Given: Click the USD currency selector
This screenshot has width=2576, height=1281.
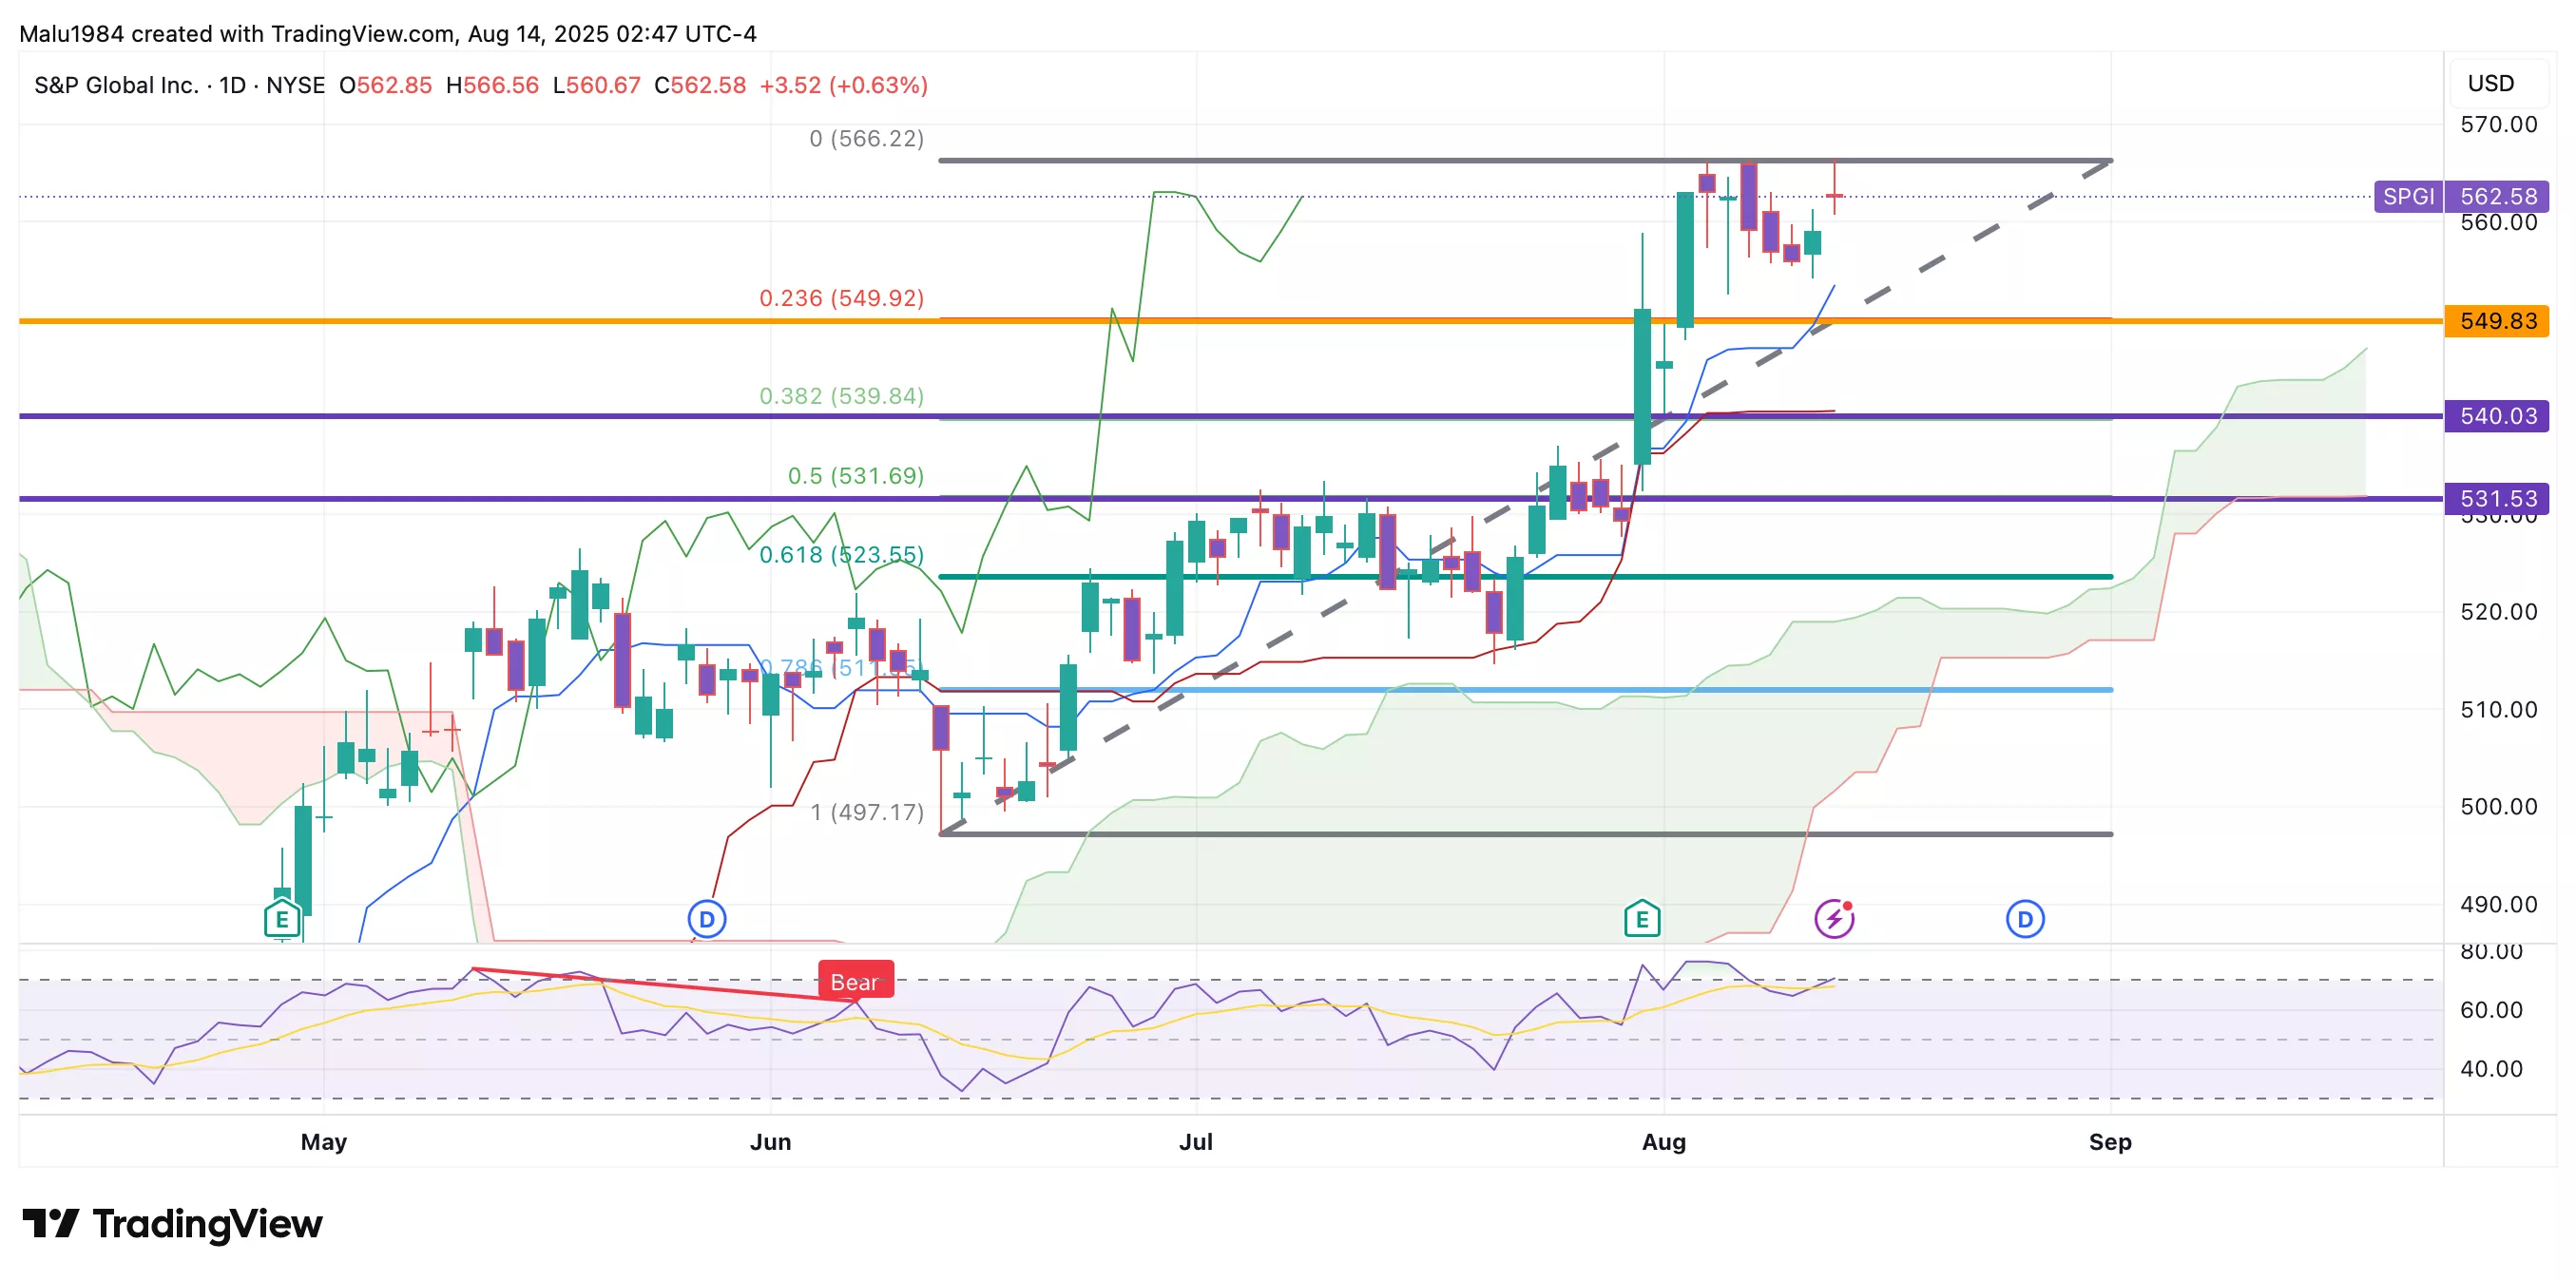Looking at the screenshot, I should point(2490,83).
